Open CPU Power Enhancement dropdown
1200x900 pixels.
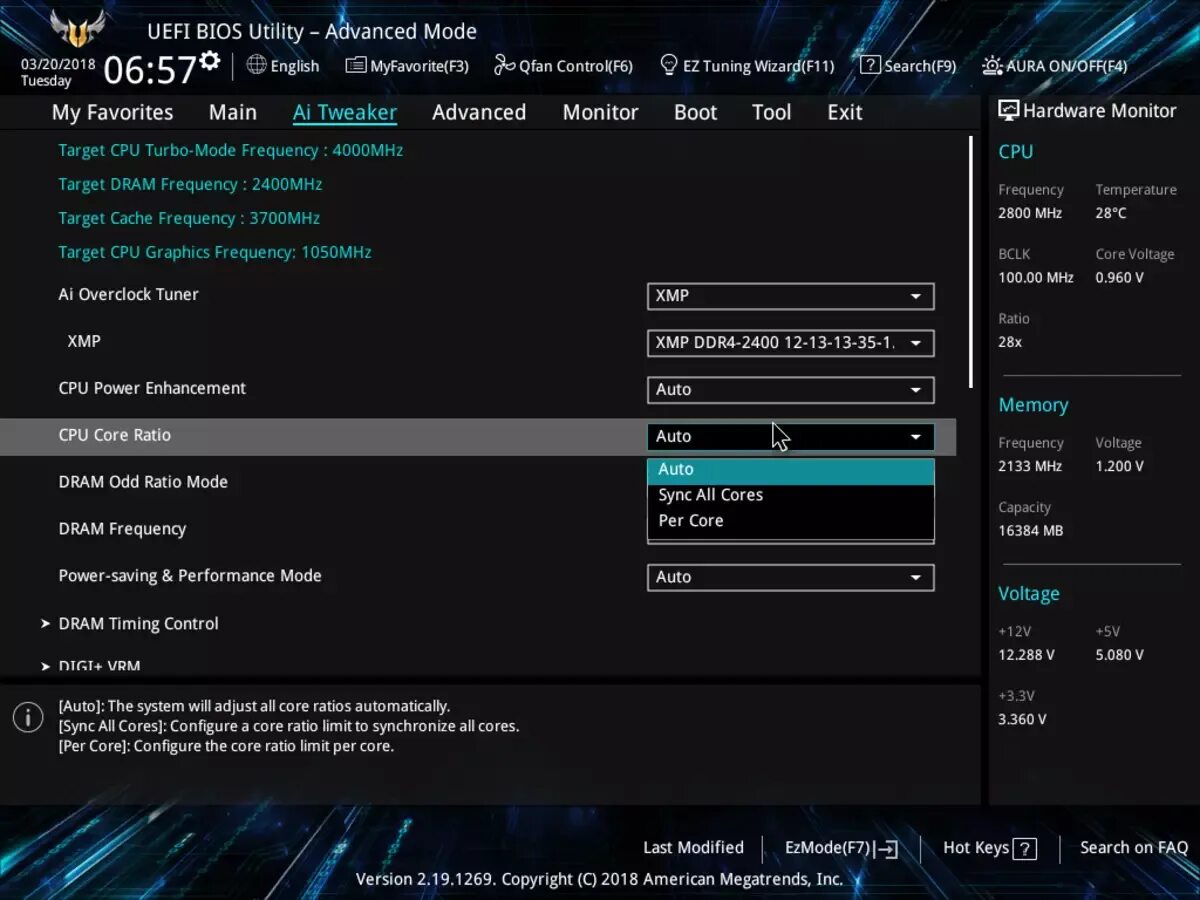(790, 390)
